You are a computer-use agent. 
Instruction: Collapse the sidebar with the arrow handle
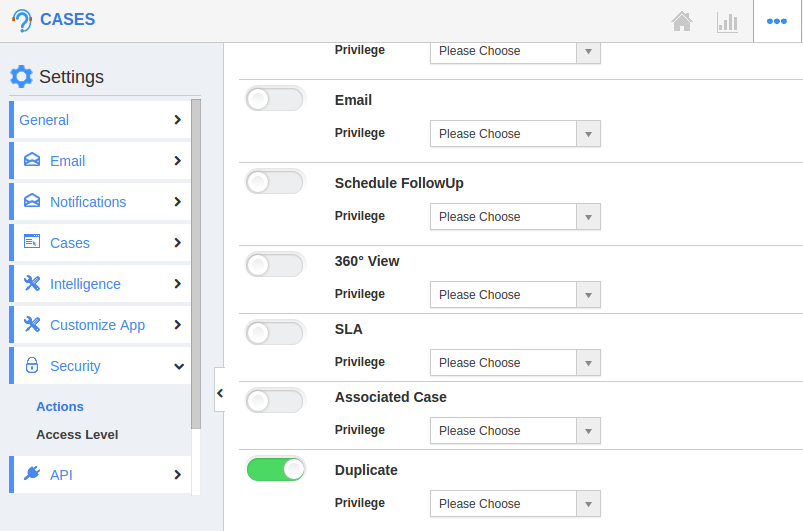tap(220, 393)
